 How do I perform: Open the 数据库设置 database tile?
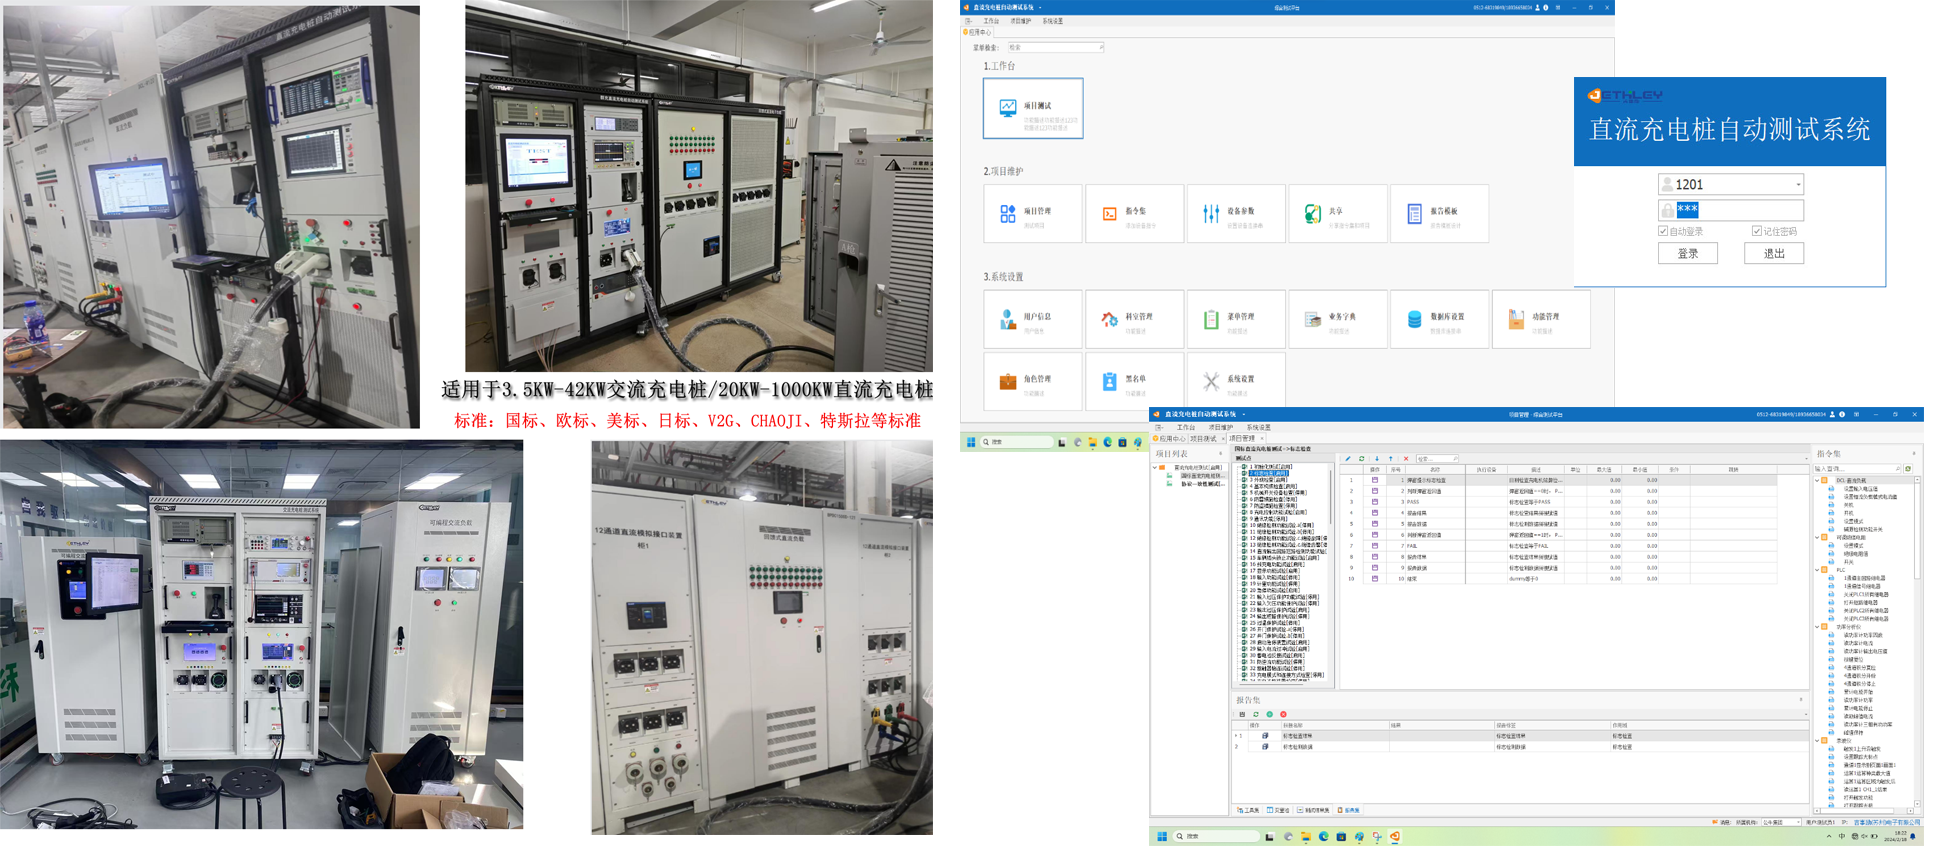coord(1439,319)
